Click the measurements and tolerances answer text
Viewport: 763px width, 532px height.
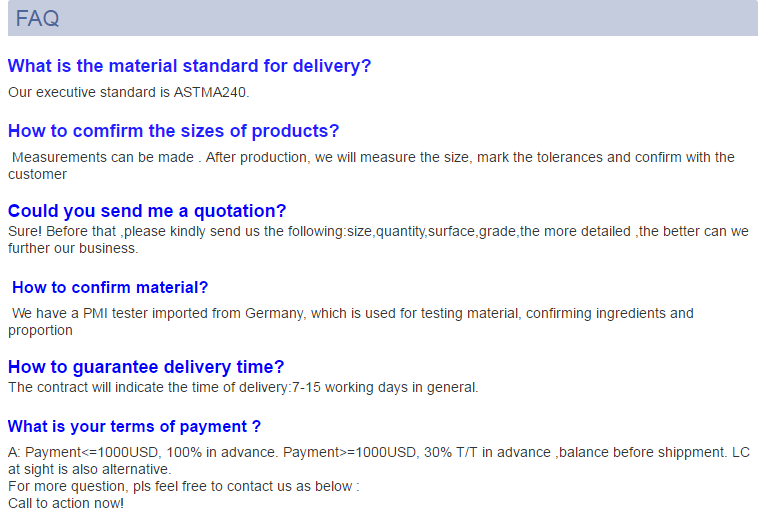pyautogui.click(x=372, y=157)
